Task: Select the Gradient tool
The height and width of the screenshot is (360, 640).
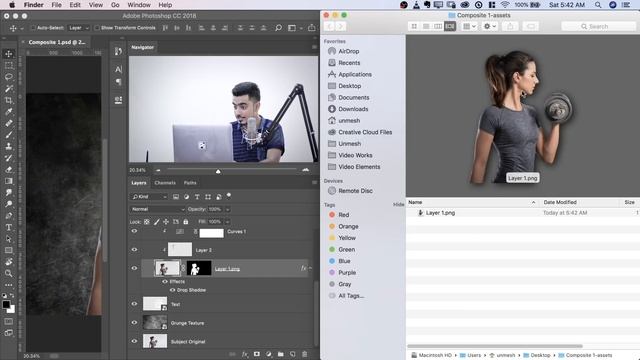Action: tap(9, 181)
